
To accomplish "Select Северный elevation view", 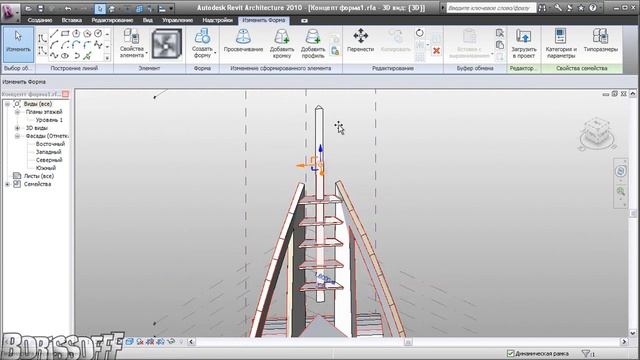I will (x=49, y=160).
